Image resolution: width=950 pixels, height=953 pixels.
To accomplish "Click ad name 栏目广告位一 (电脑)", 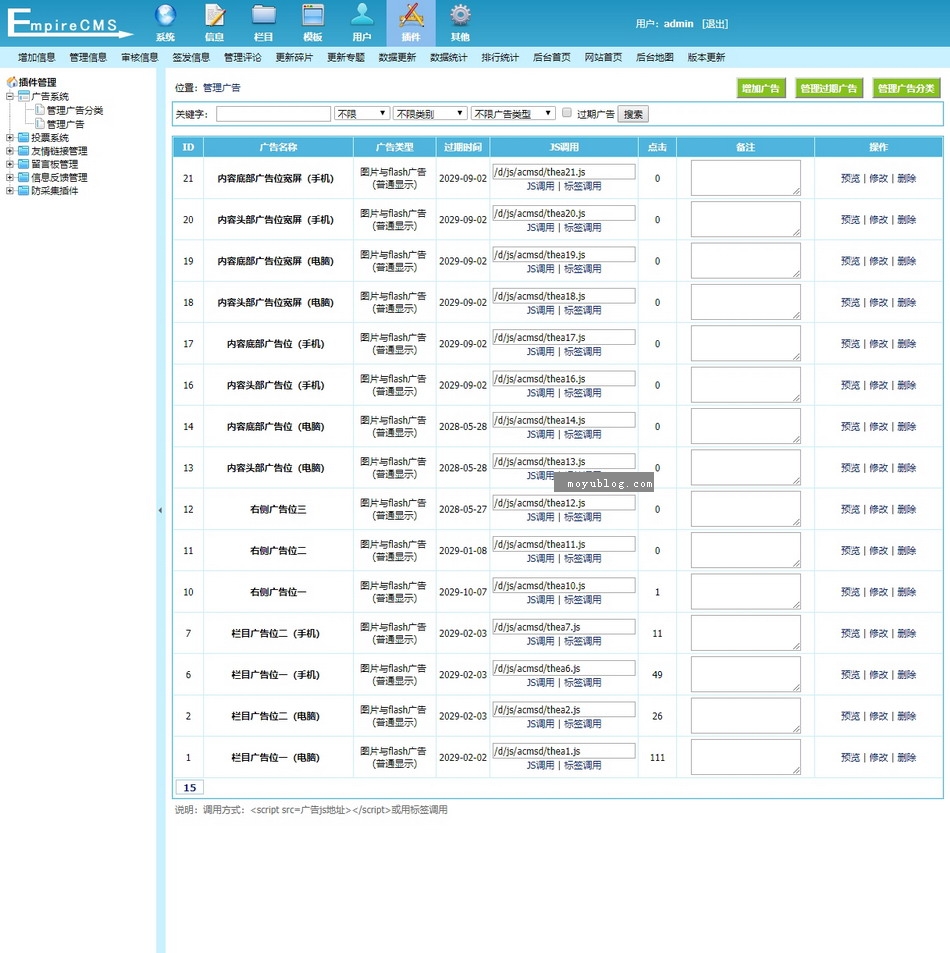I will [x=275, y=757].
